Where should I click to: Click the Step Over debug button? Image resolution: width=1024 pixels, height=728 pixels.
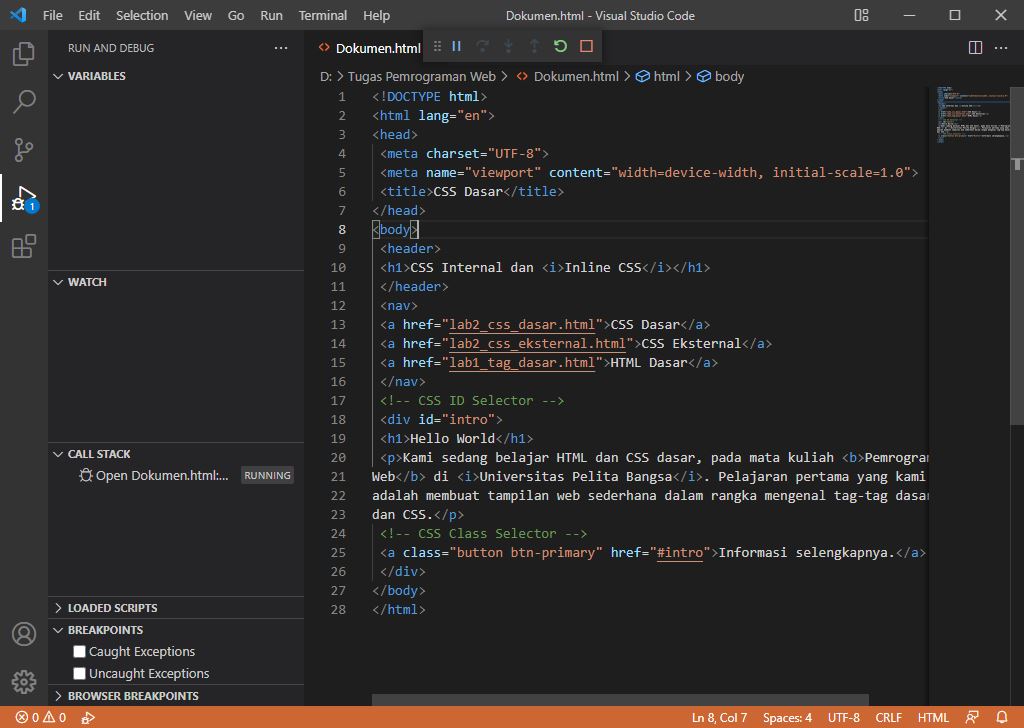[483, 46]
